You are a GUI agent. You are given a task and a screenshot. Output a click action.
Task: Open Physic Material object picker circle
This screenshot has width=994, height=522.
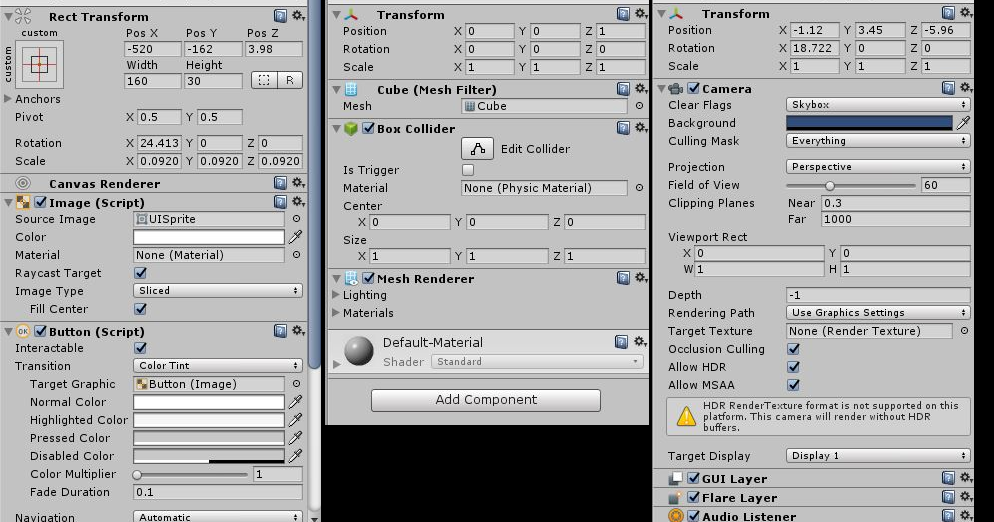point(640,188)
